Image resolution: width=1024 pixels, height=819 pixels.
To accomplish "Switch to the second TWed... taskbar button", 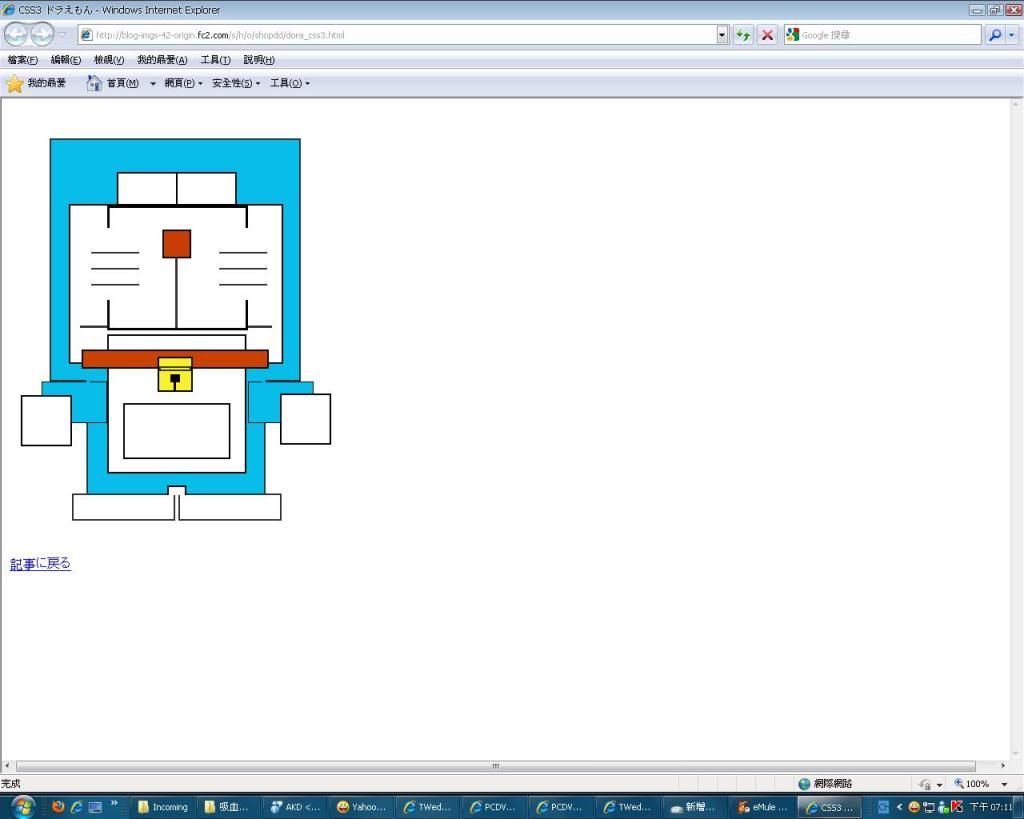I will pyautogui.click(x=629, y=807).
